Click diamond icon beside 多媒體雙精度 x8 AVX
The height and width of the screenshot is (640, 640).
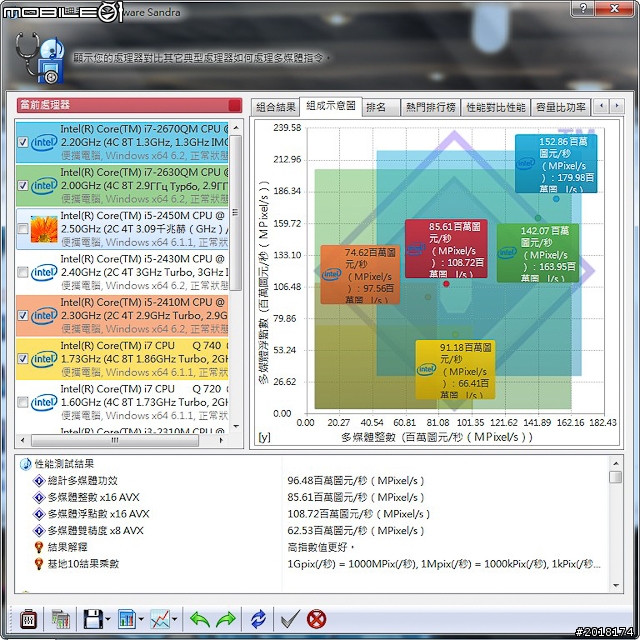click(x=39, y=531)
